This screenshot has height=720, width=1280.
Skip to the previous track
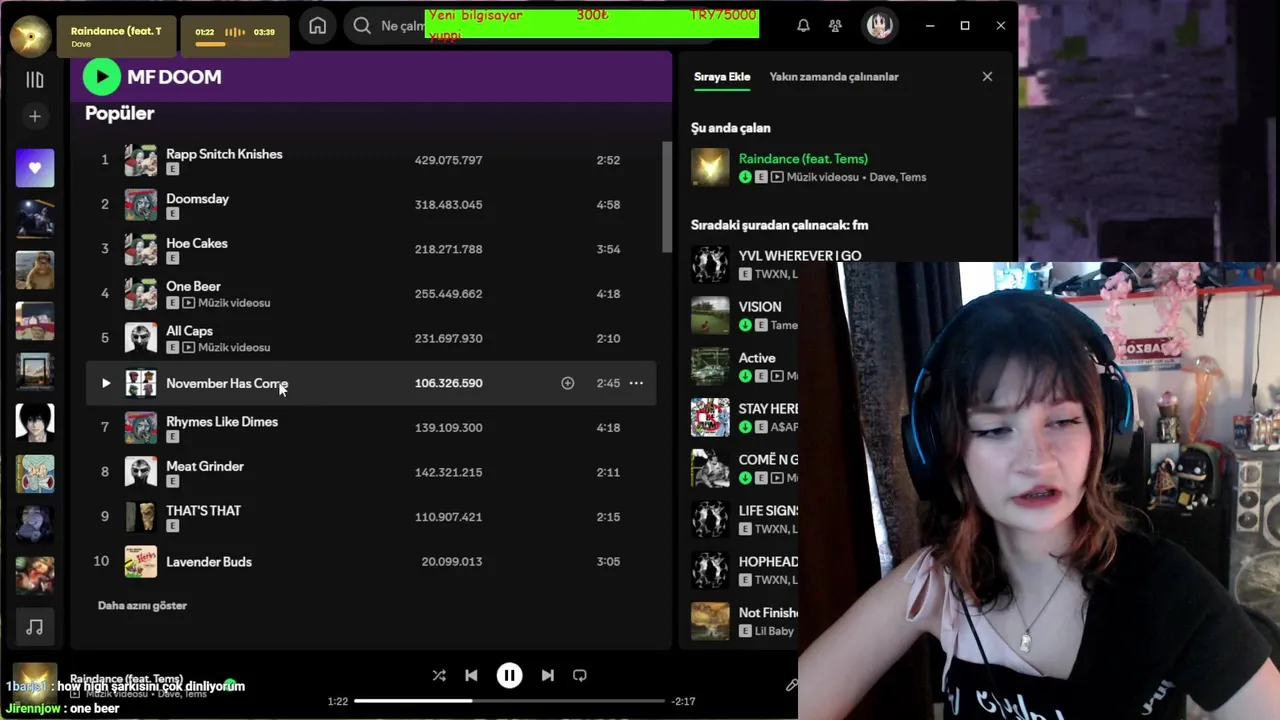471,676
